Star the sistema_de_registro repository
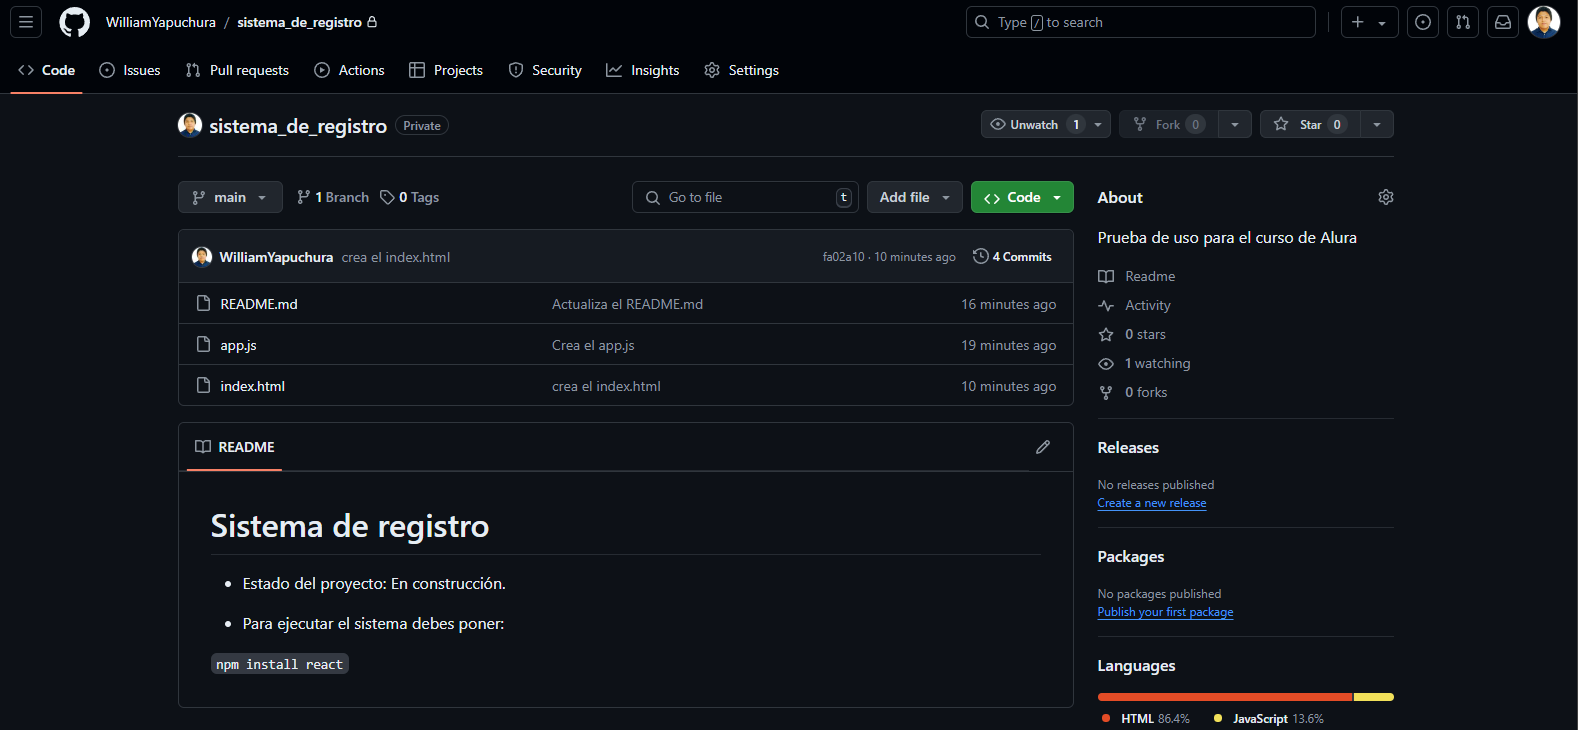 (x=1310, y=124)
